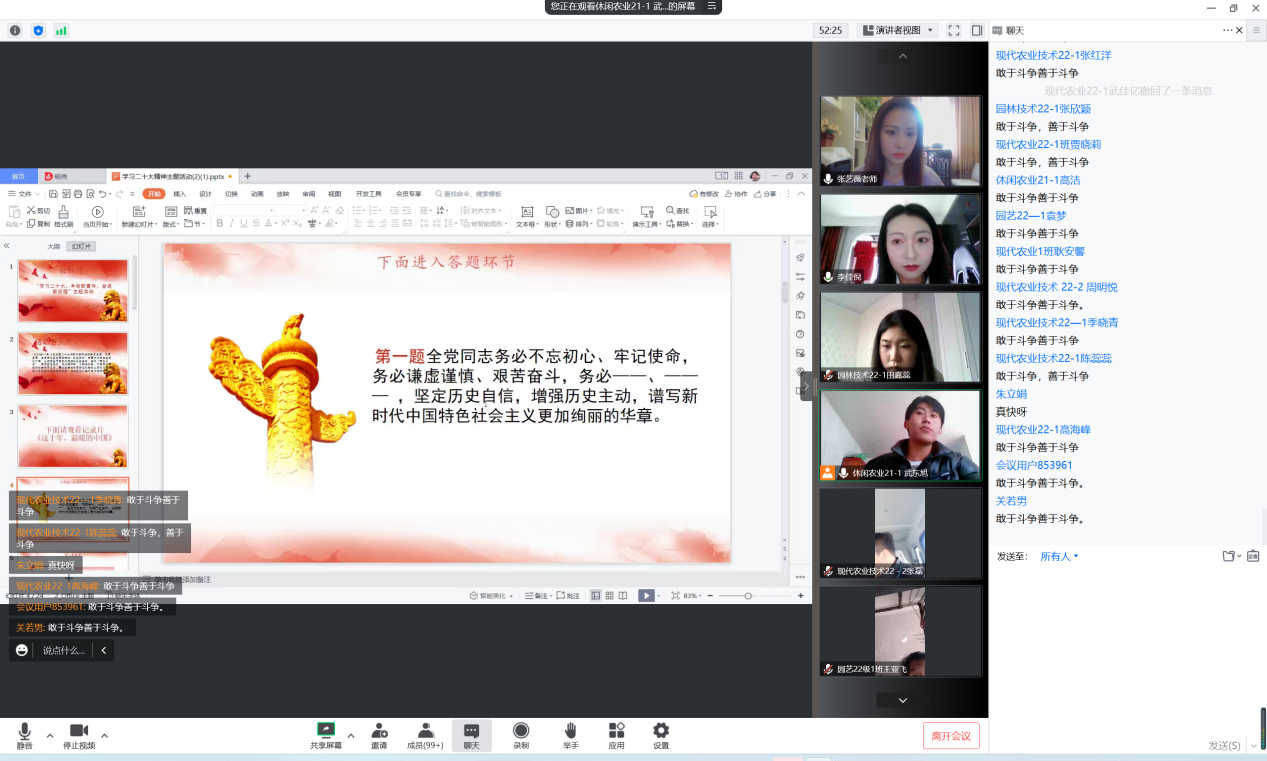This screenshot has width=1267, height=761.
Task: Click the Share Screen (共享屏幕) icon
Action: pyautogui.click(x=326, y=735)
